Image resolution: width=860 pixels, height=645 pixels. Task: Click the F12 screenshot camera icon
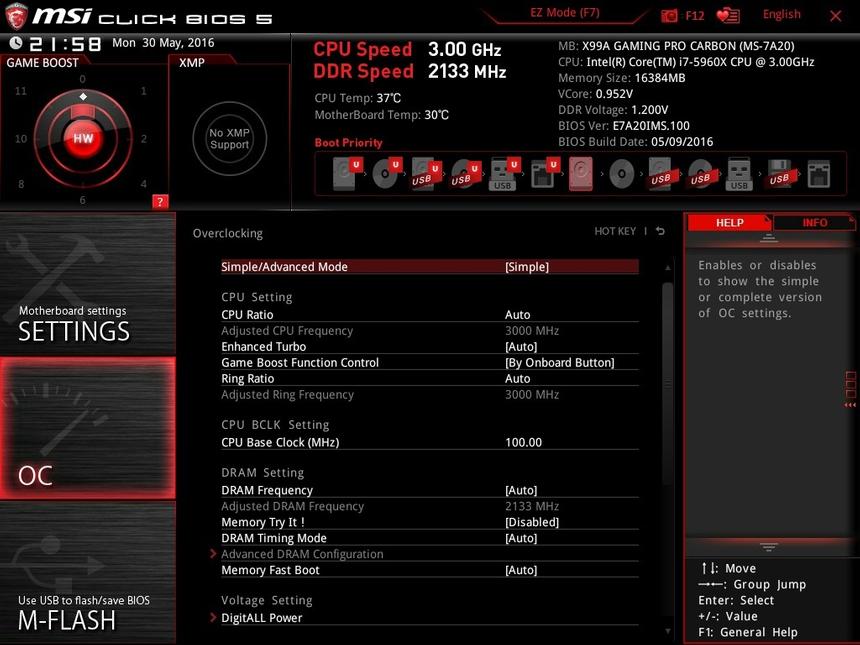coord(670,16)
